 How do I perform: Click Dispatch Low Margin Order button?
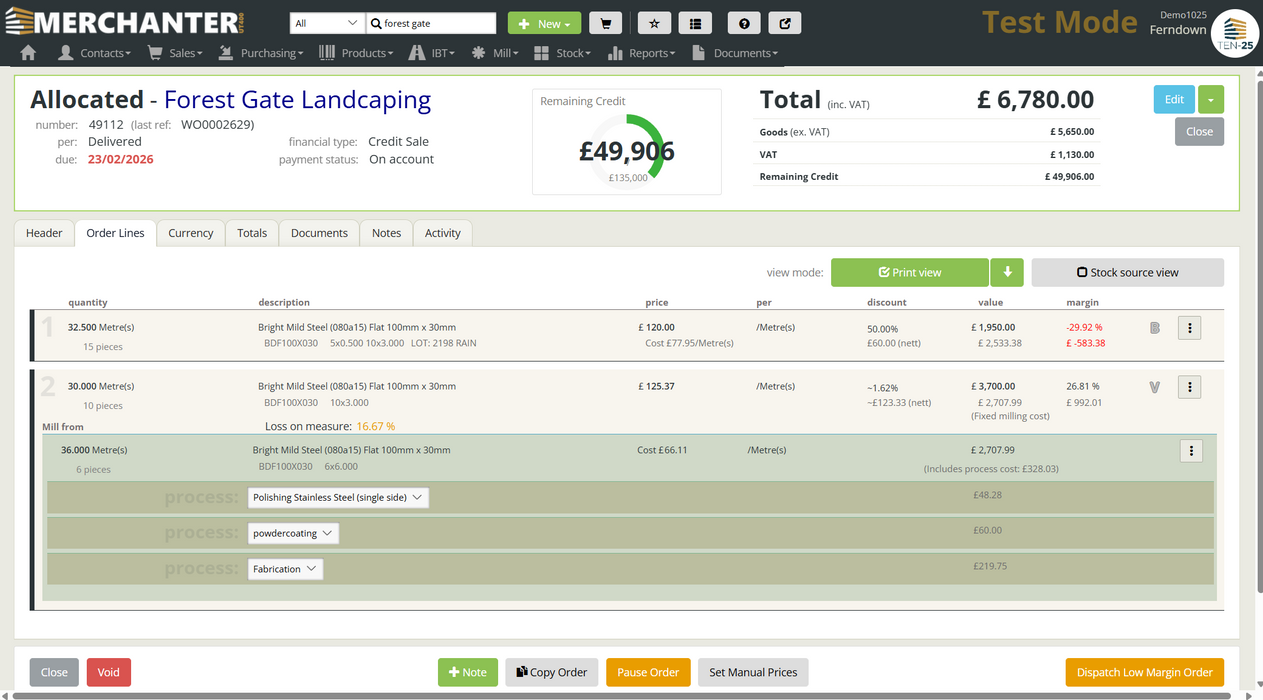(1145, 672)
